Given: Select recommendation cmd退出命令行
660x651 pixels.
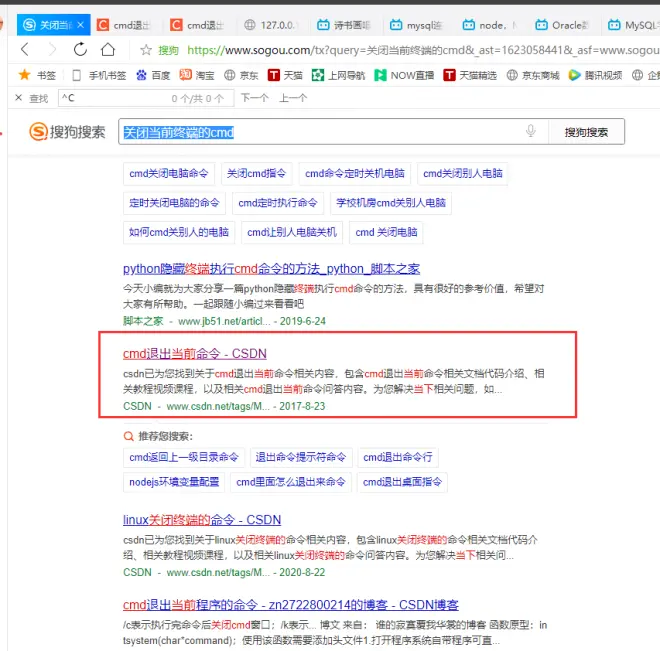Looking at the screenshot, I should (398, 457).
